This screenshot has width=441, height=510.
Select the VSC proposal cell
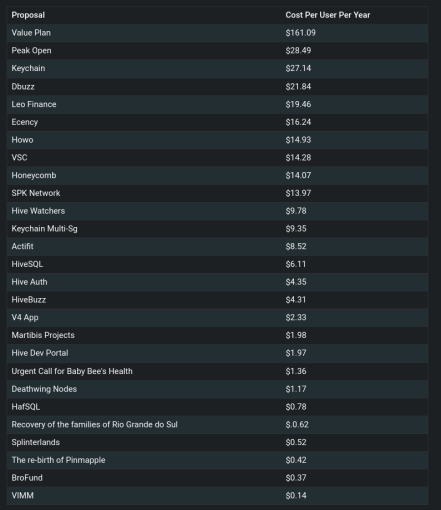coord(19,158)
